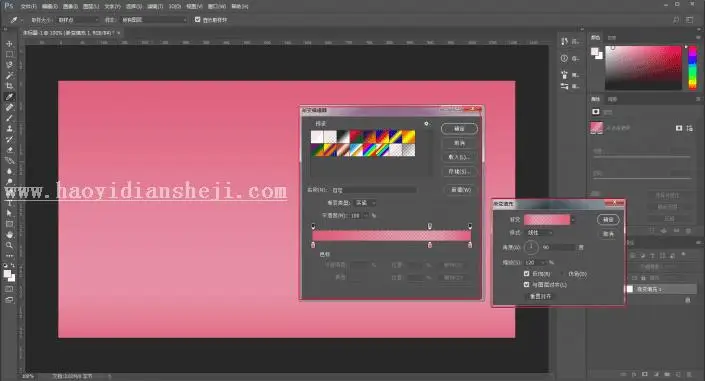
Task: Click Reset Alignment button in Gradient Fill
Action: coord(540,296)
